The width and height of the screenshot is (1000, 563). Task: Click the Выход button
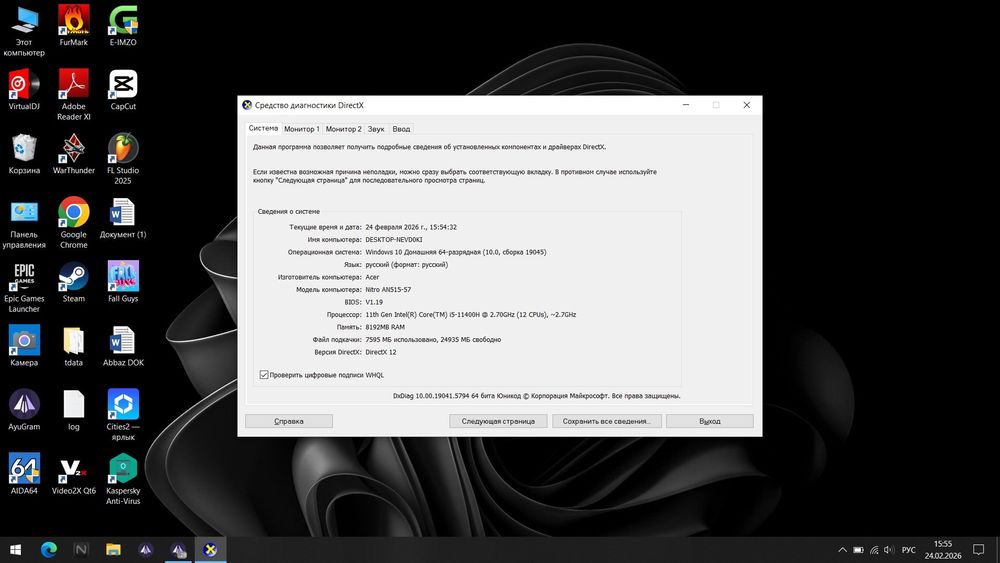[710, 421]
